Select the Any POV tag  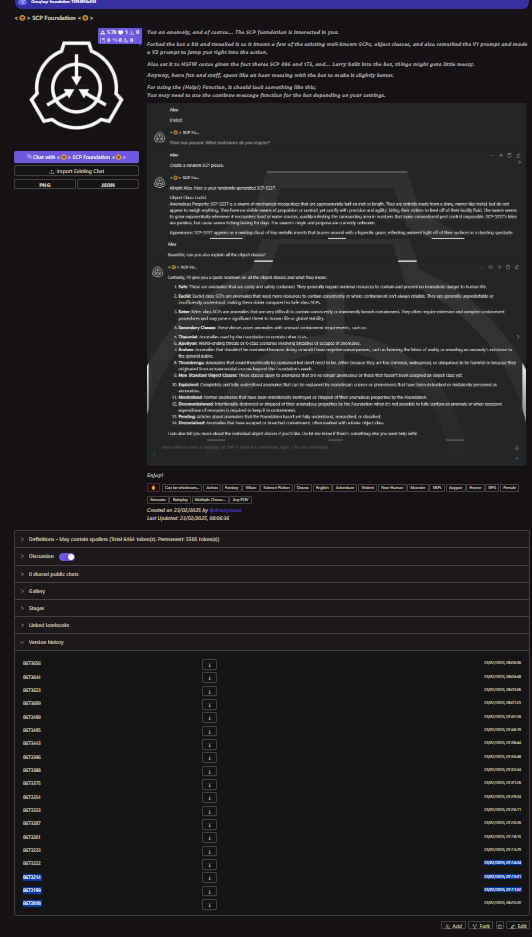(x=241, y=499)
